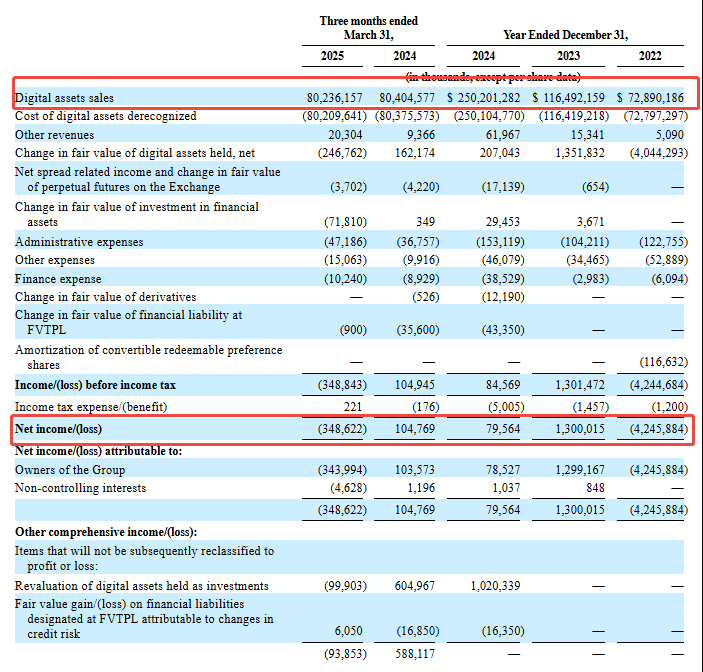The image size is (703, 672).
Task: Click the "Year Ended December 31," column header
Action: point(565,34)
